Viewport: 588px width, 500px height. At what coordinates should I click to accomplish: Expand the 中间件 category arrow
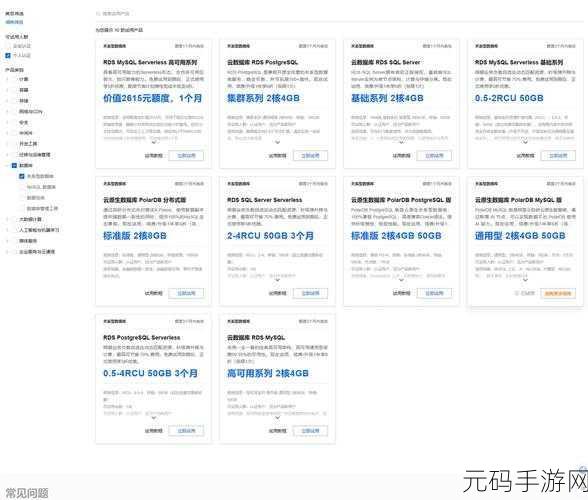(8, 133)
